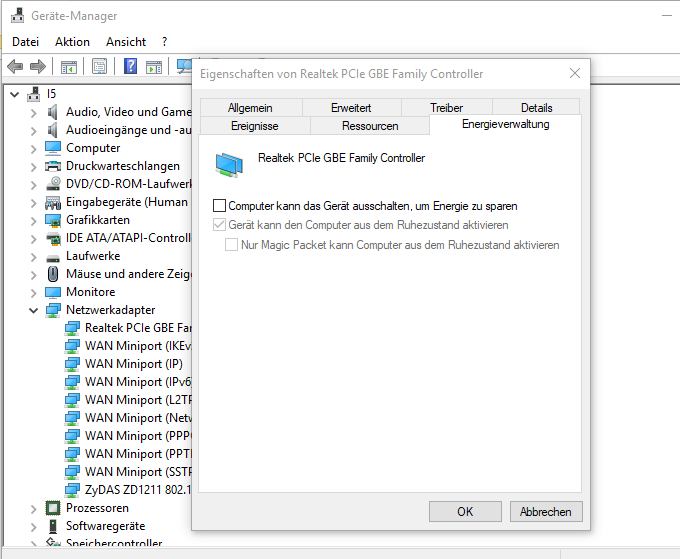Select the WAN Miniport (SSTP) item

point(138,472)
